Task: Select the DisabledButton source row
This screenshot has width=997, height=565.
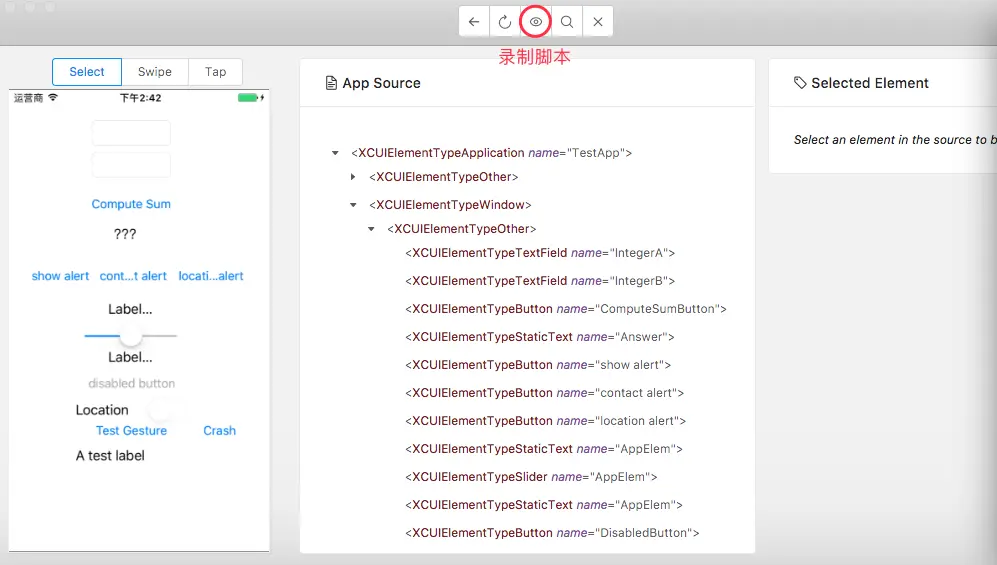Action: [x=552, y=533]
